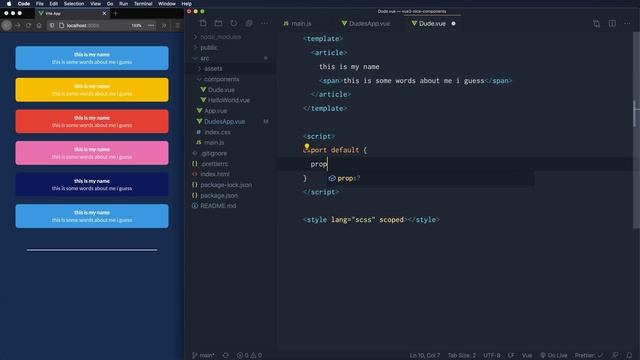Image resolution: width=640 pixels, height=360 pixels.
Task: Open the Apple menu
Action: 9,4
